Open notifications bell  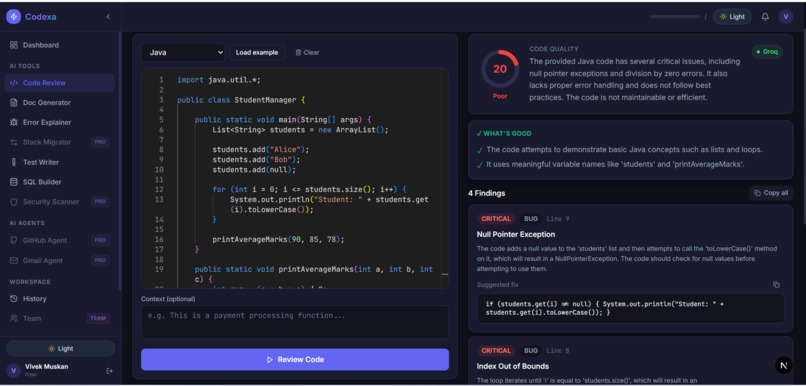(x=765, y=16)
